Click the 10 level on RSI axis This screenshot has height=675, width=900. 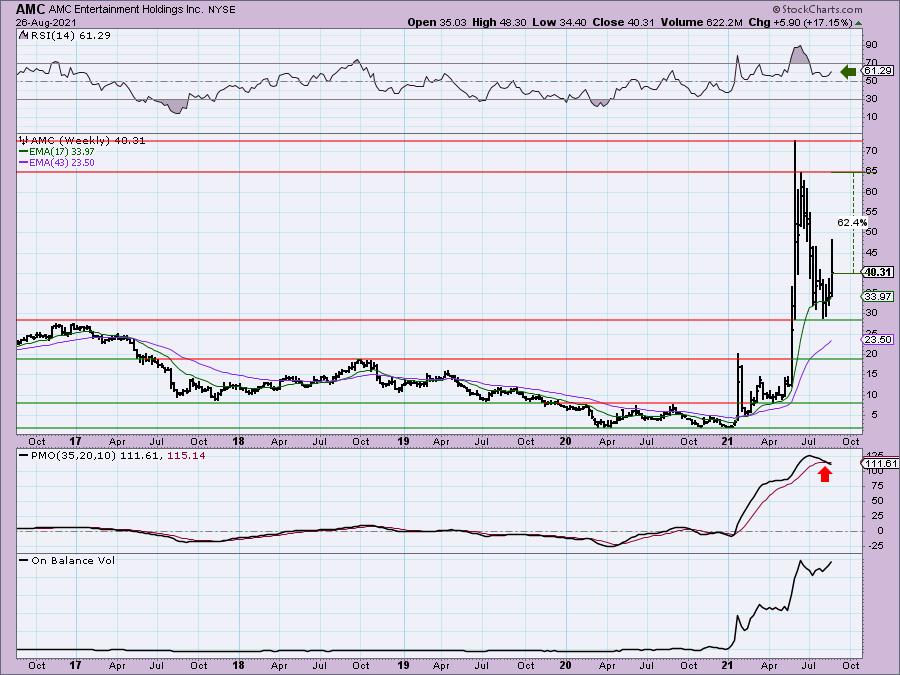tap(871, 117)
